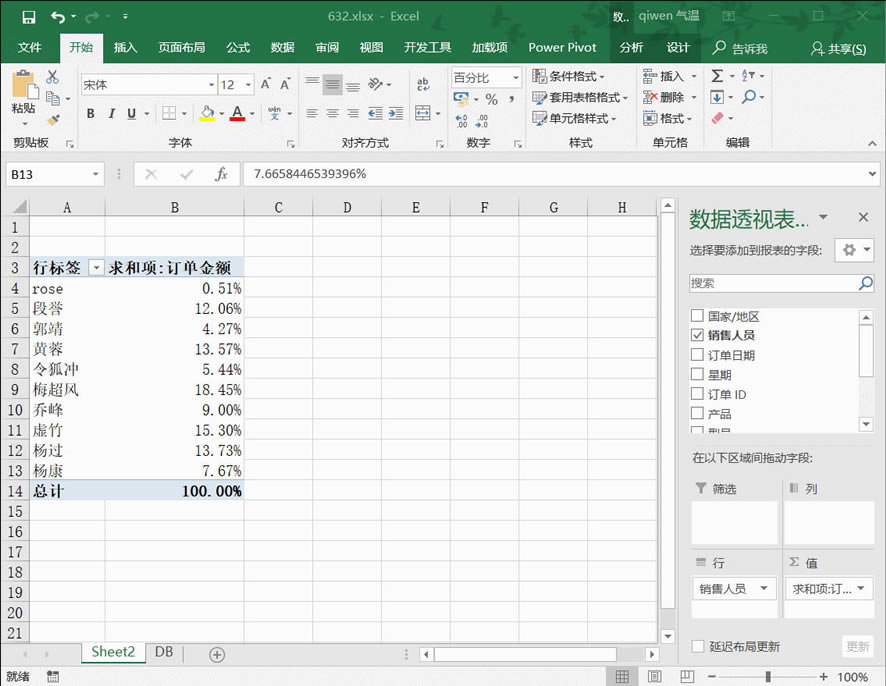The image size is (886, 686).
Task: Uncheck the 销售人员 field checkbox
Action: [697, 335]
